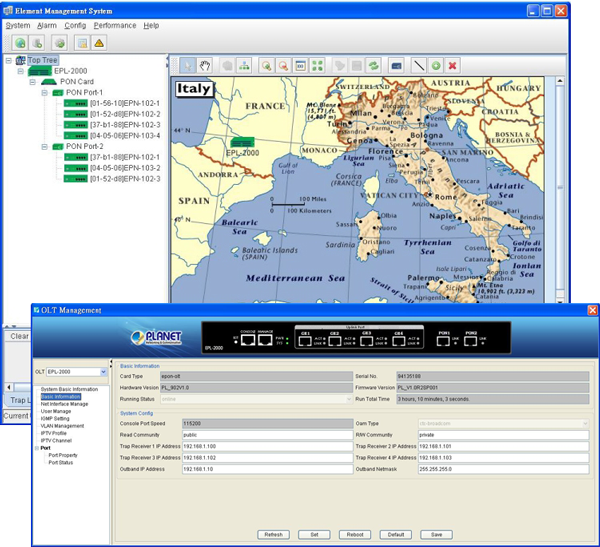Select the hand pan tool in map toolbar

pyautogui.click(x=205, y=66)
